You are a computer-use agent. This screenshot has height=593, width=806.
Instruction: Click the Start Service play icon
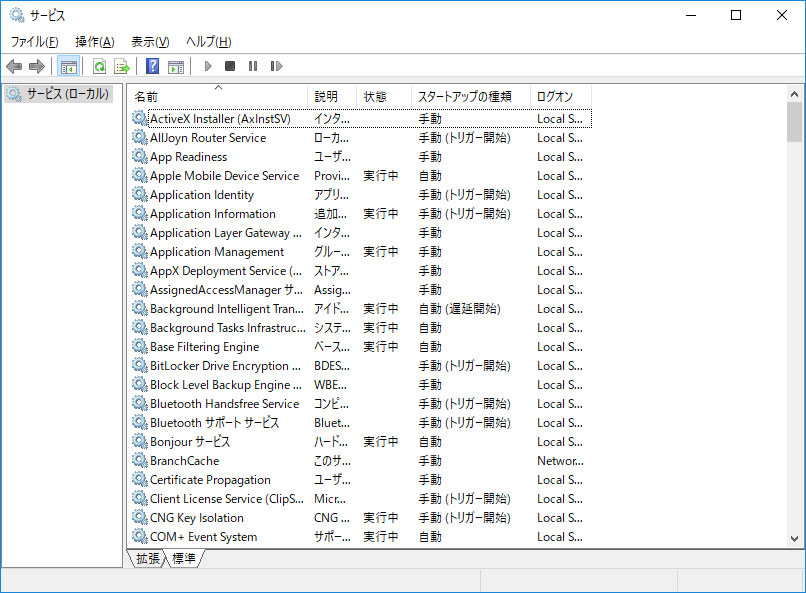[x=208, y=66]
